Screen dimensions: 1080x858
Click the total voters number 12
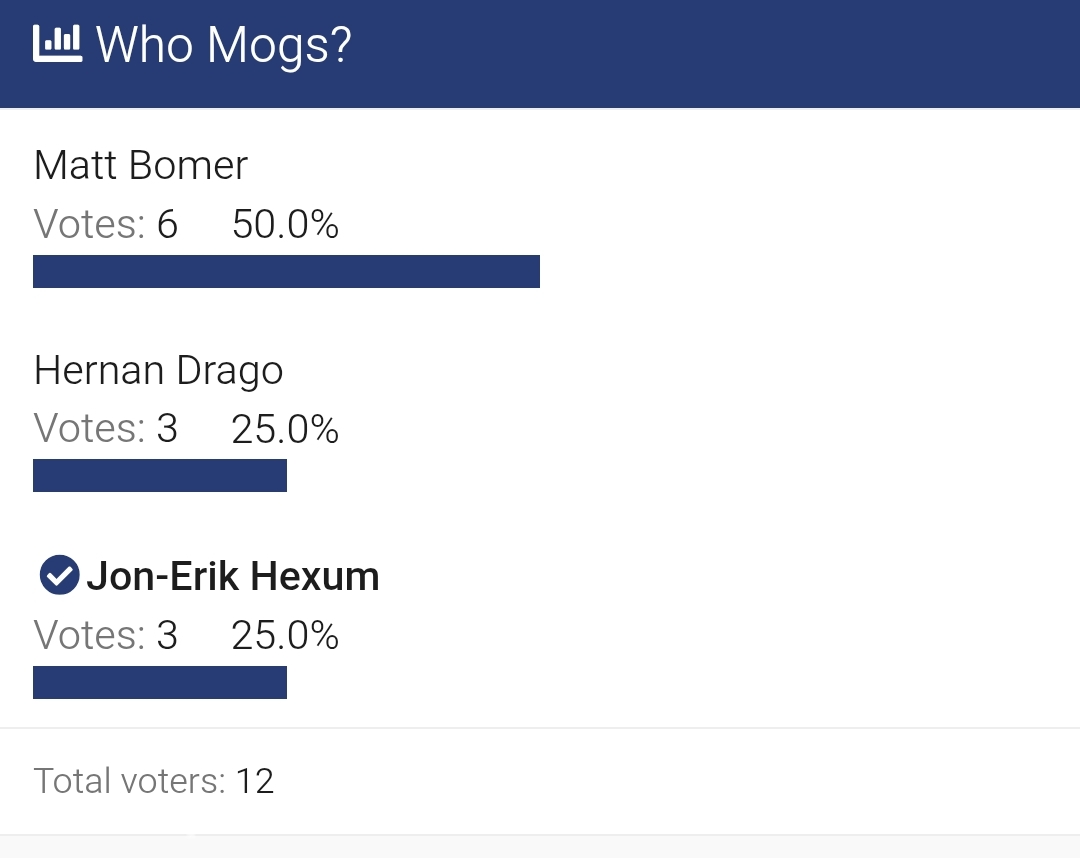click(x=255, y=781)
